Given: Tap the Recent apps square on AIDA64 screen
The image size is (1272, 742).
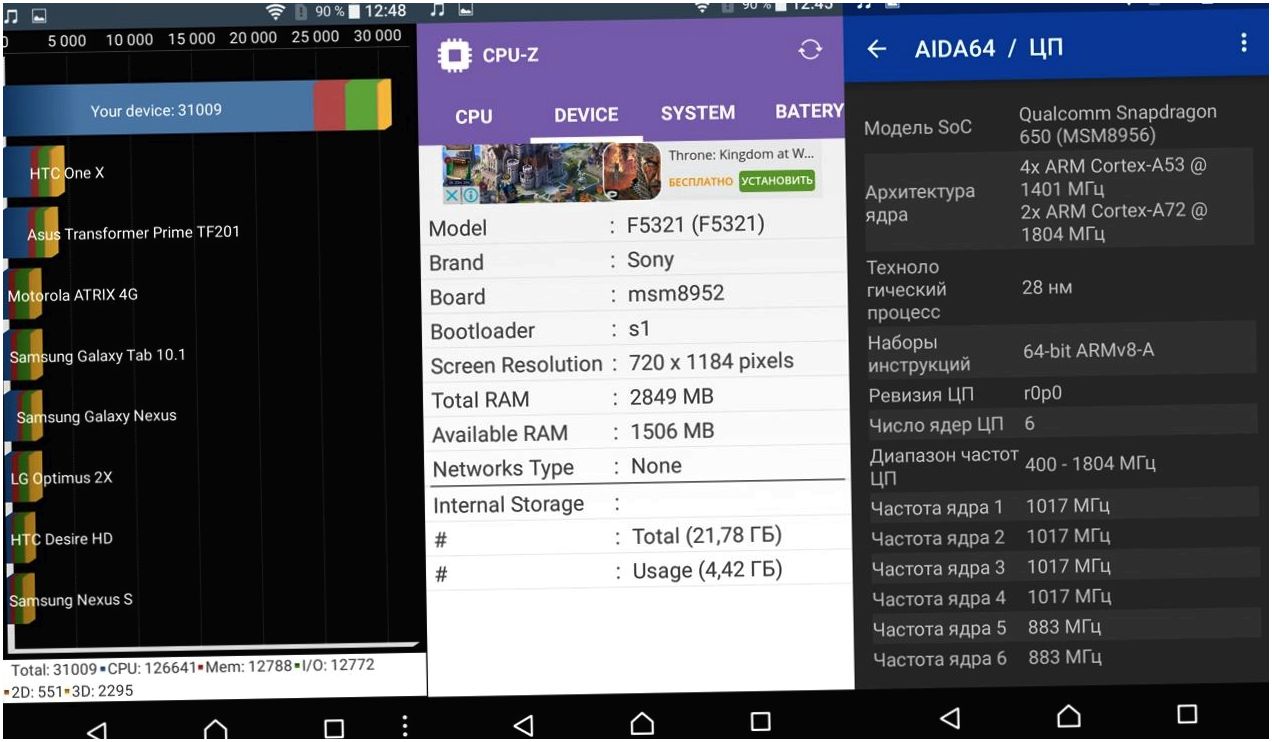Looking at the screenshot, I should (x=1187, y=714).
